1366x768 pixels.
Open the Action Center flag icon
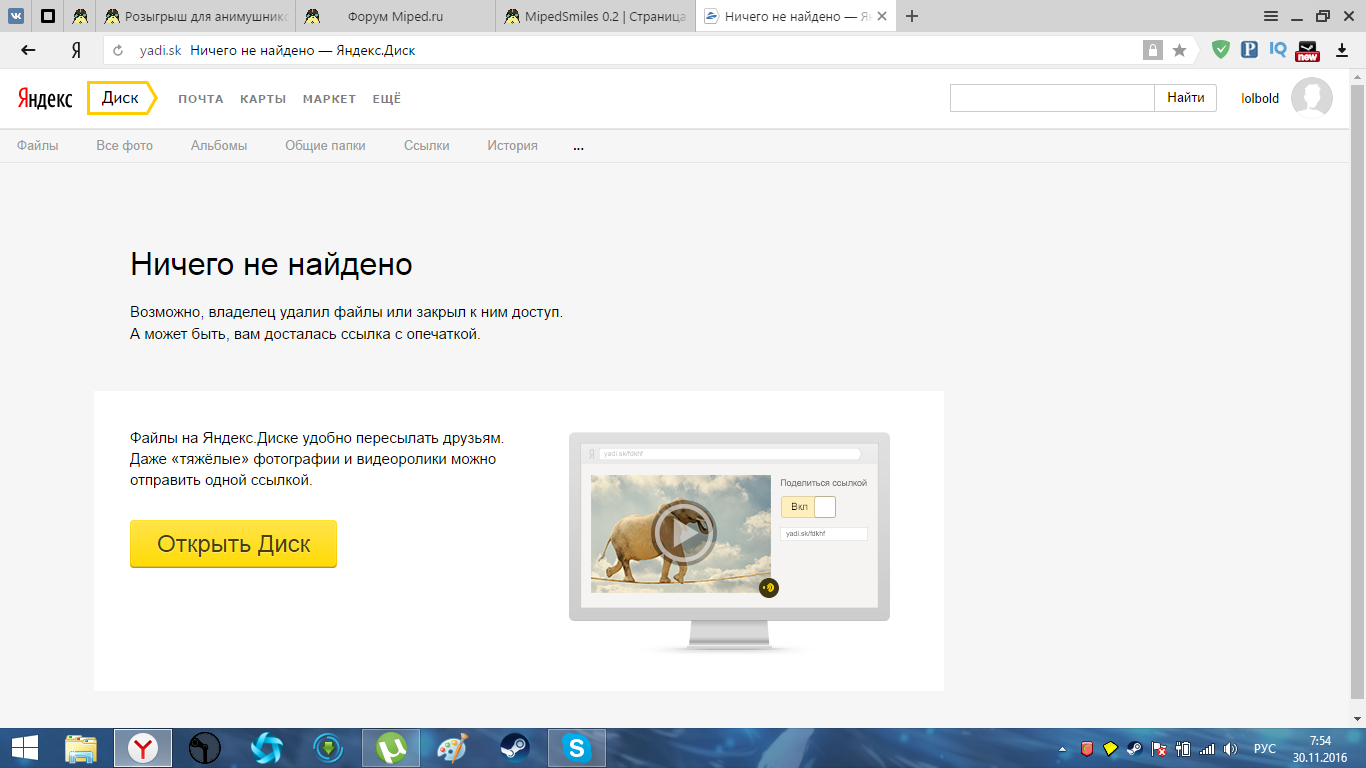coord(1159,748)
